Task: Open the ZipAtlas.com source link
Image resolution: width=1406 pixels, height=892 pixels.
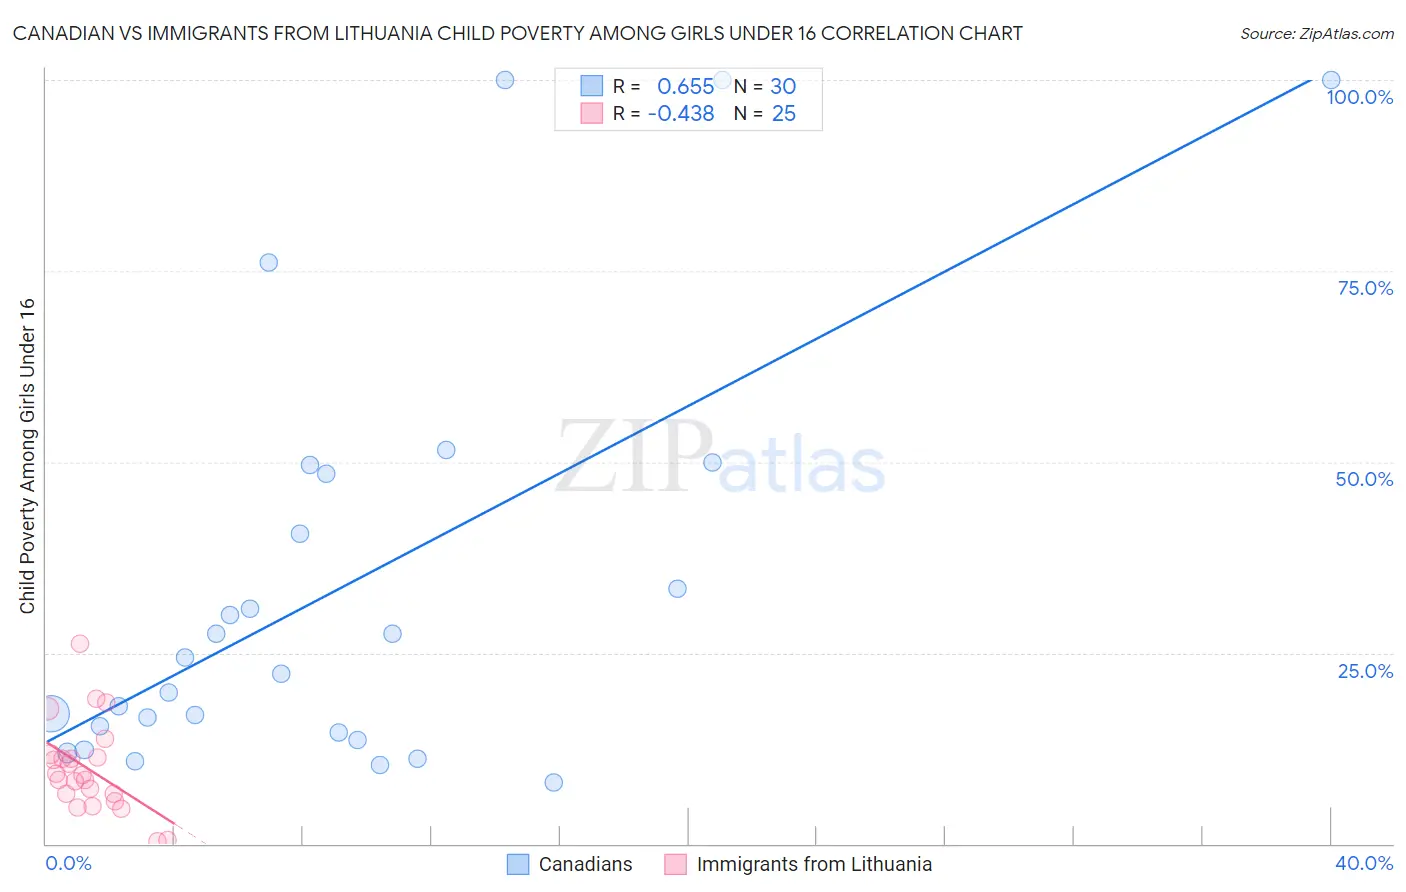Action: 1316,34
